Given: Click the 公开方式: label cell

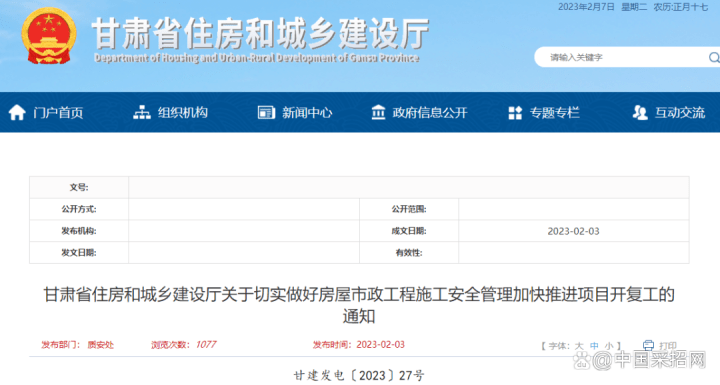Looking at the screenshot, I should pos(79,209).
